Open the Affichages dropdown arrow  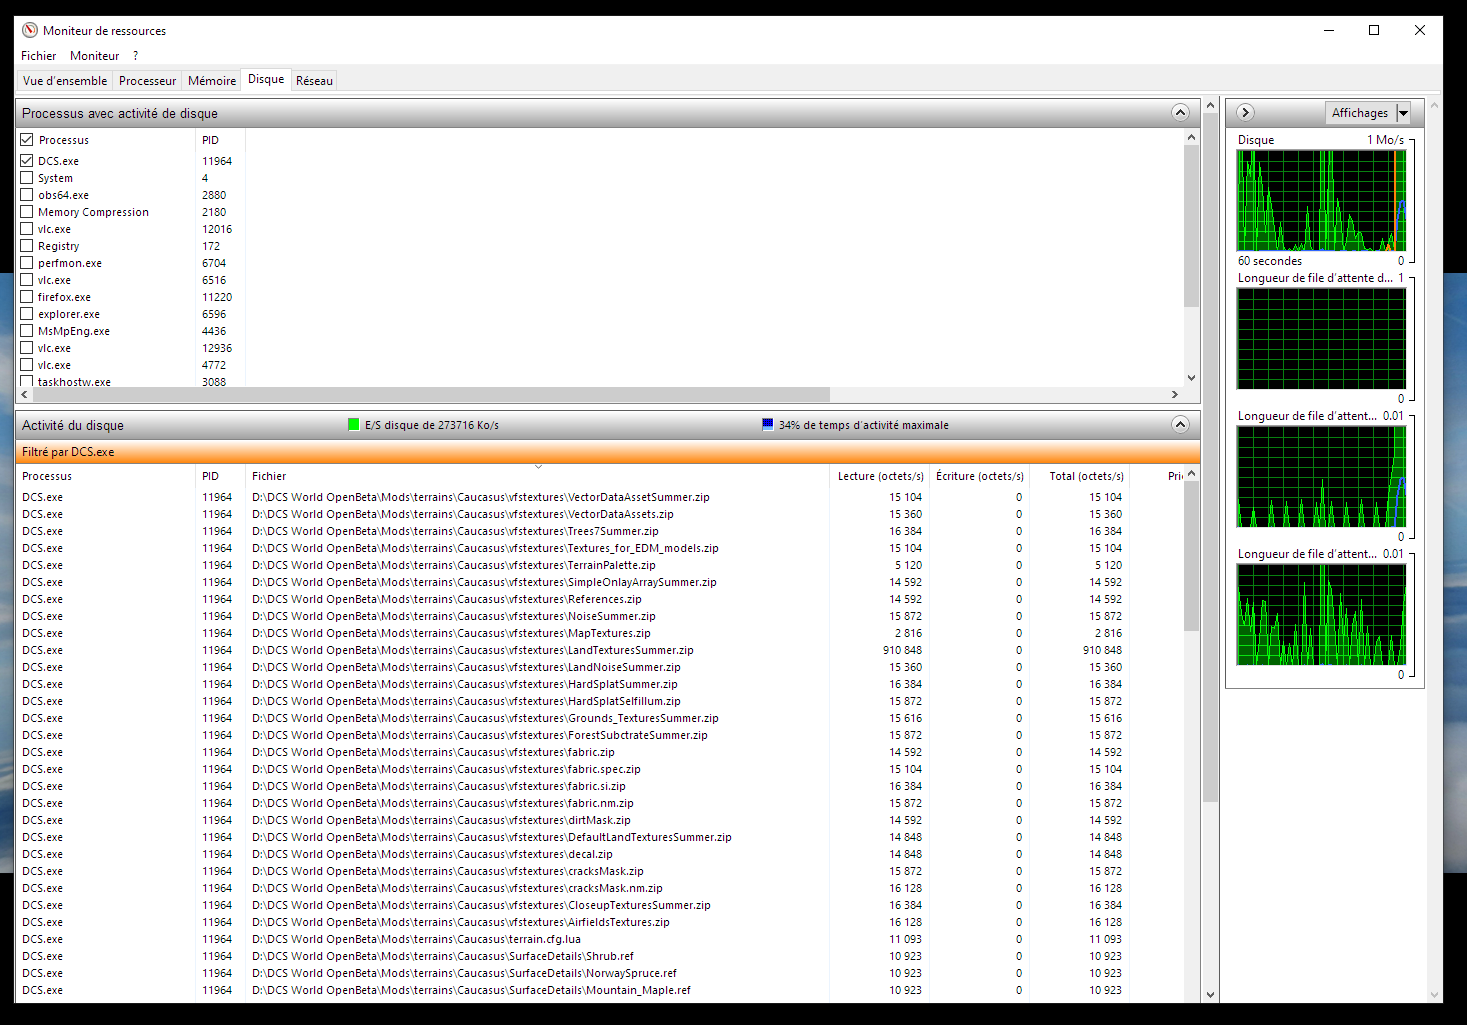point(1403,113)
